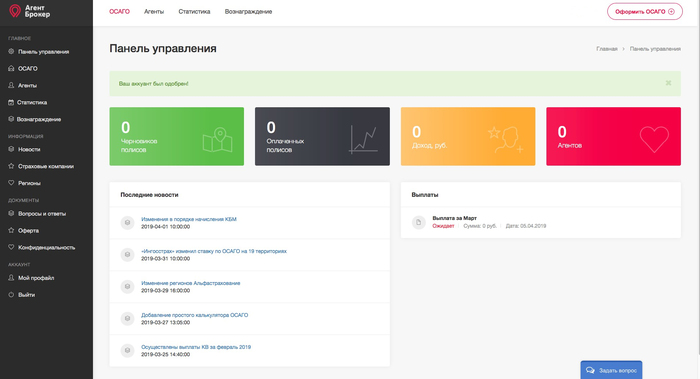Select the Агенты top navigation tab
The width and height of the screenshot is (700, 379).
point(154,12)
